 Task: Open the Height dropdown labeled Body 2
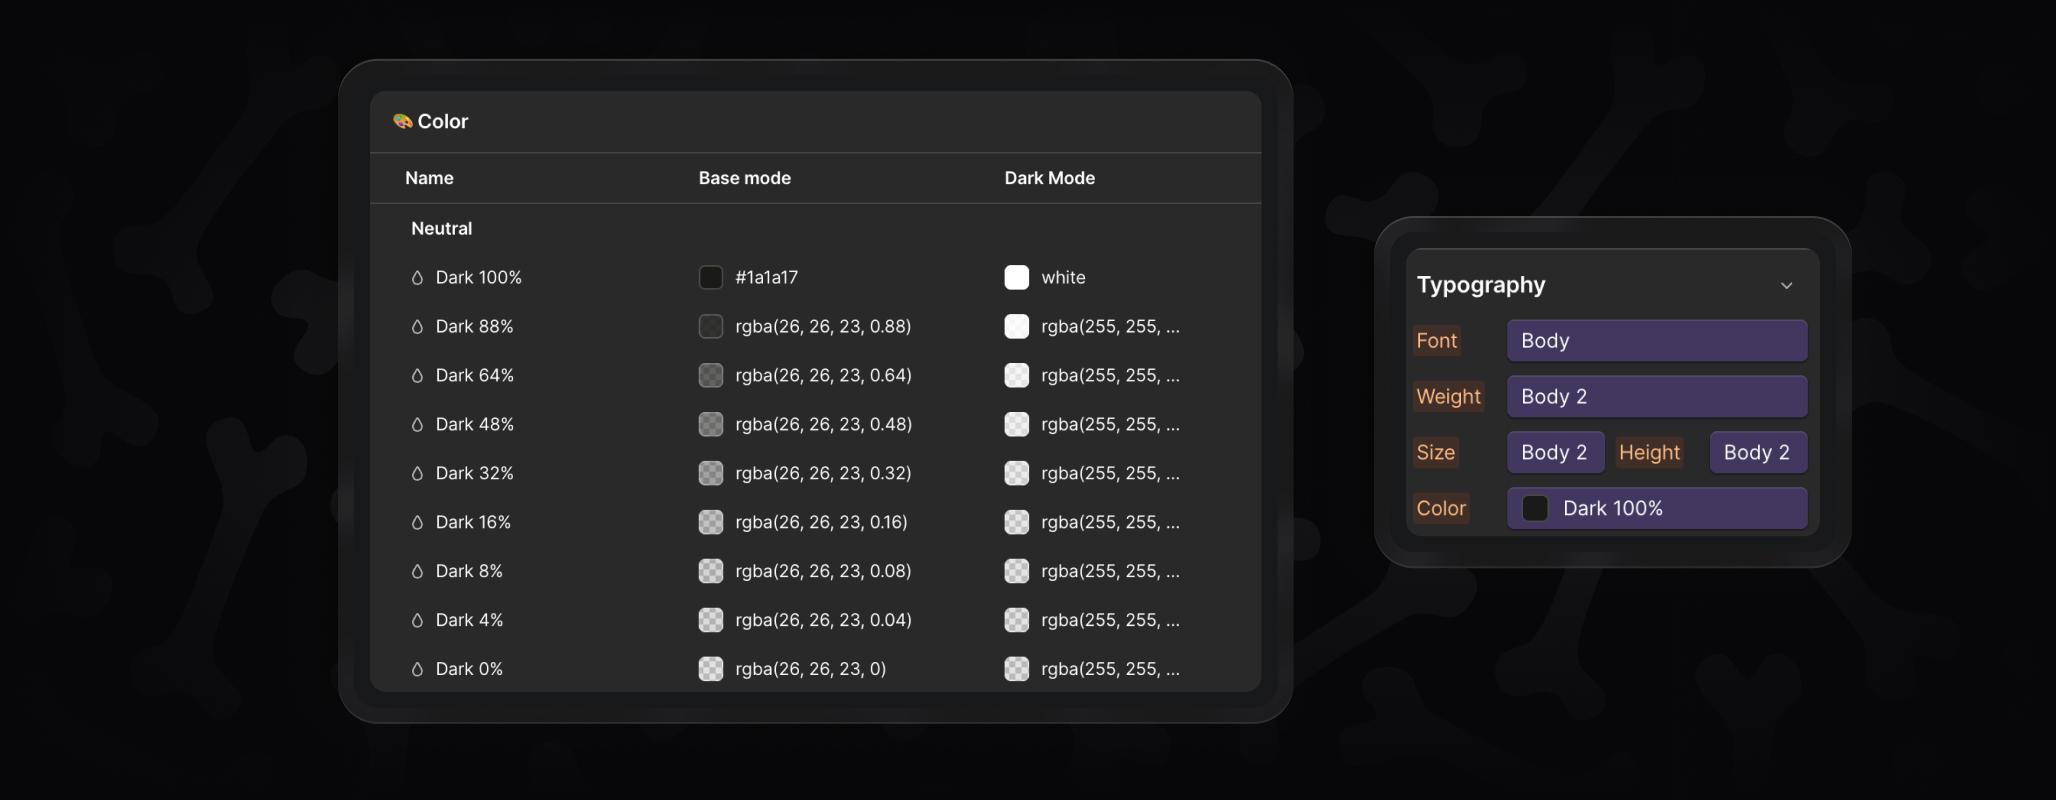click(1757, 452)
